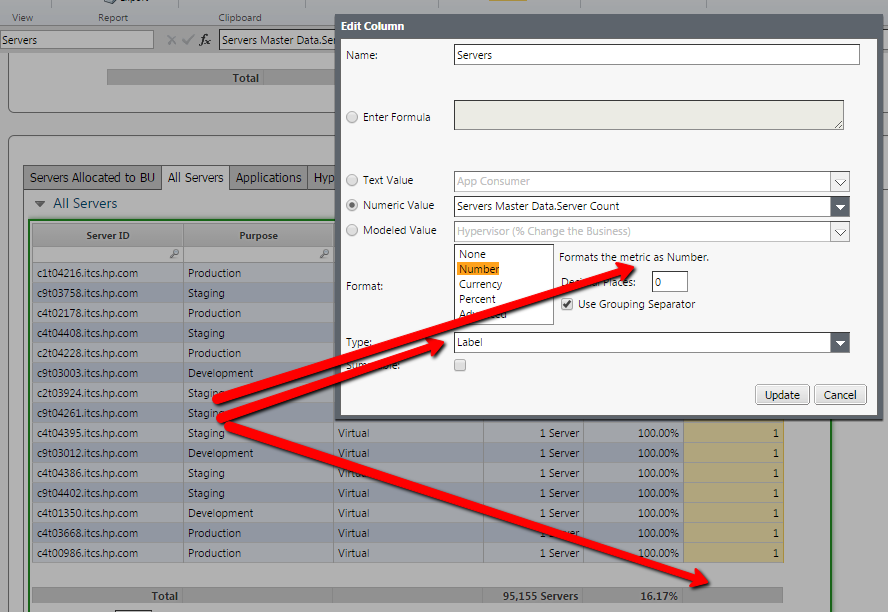Click the Enter Formula text area
This screenshot has height=612, width=888.
(648, 115)
